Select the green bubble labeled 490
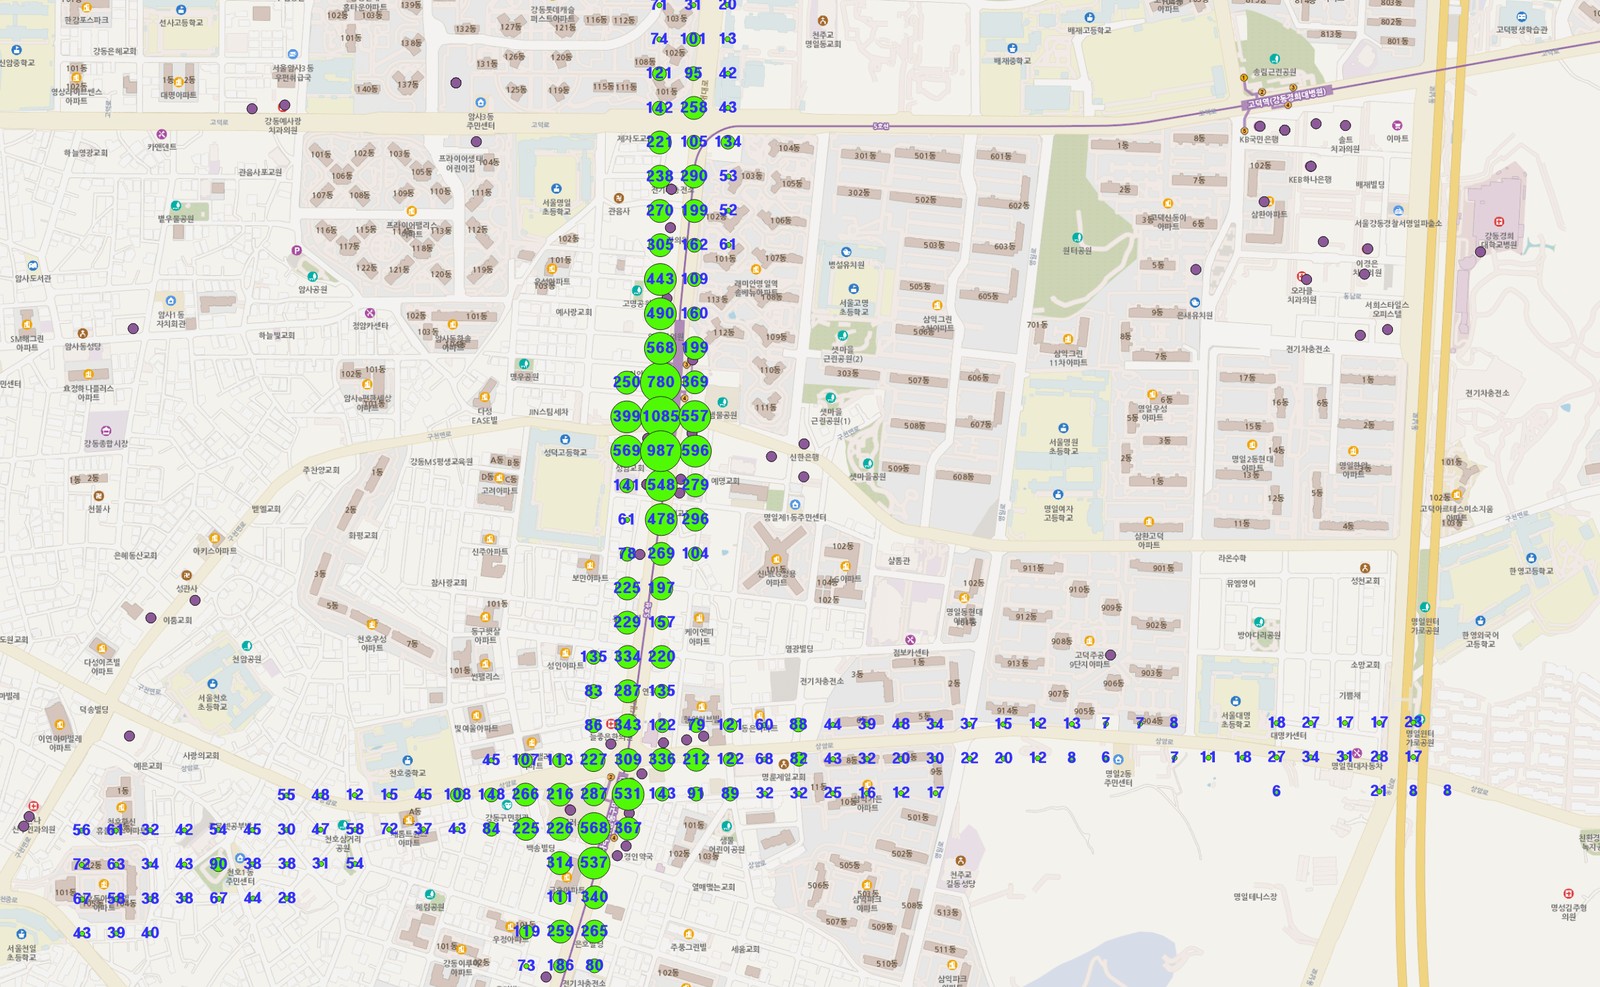Viewport: 1600px width, 987px height. click(660, 313)
